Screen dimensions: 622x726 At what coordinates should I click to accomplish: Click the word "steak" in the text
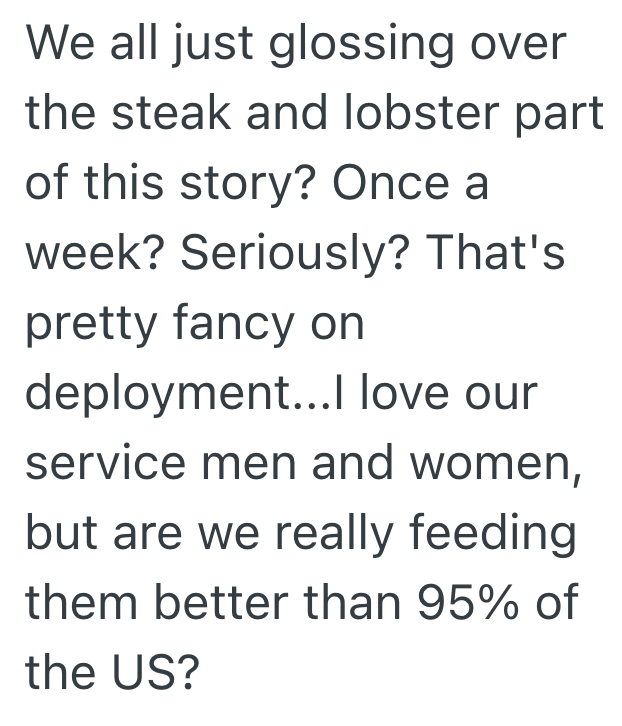pyautogui.click(x=167, y=115)
